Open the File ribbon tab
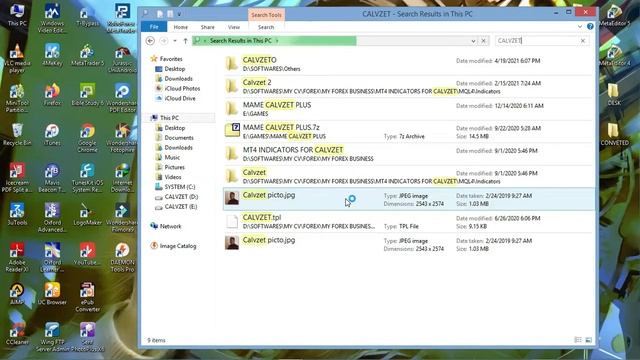 154,27
